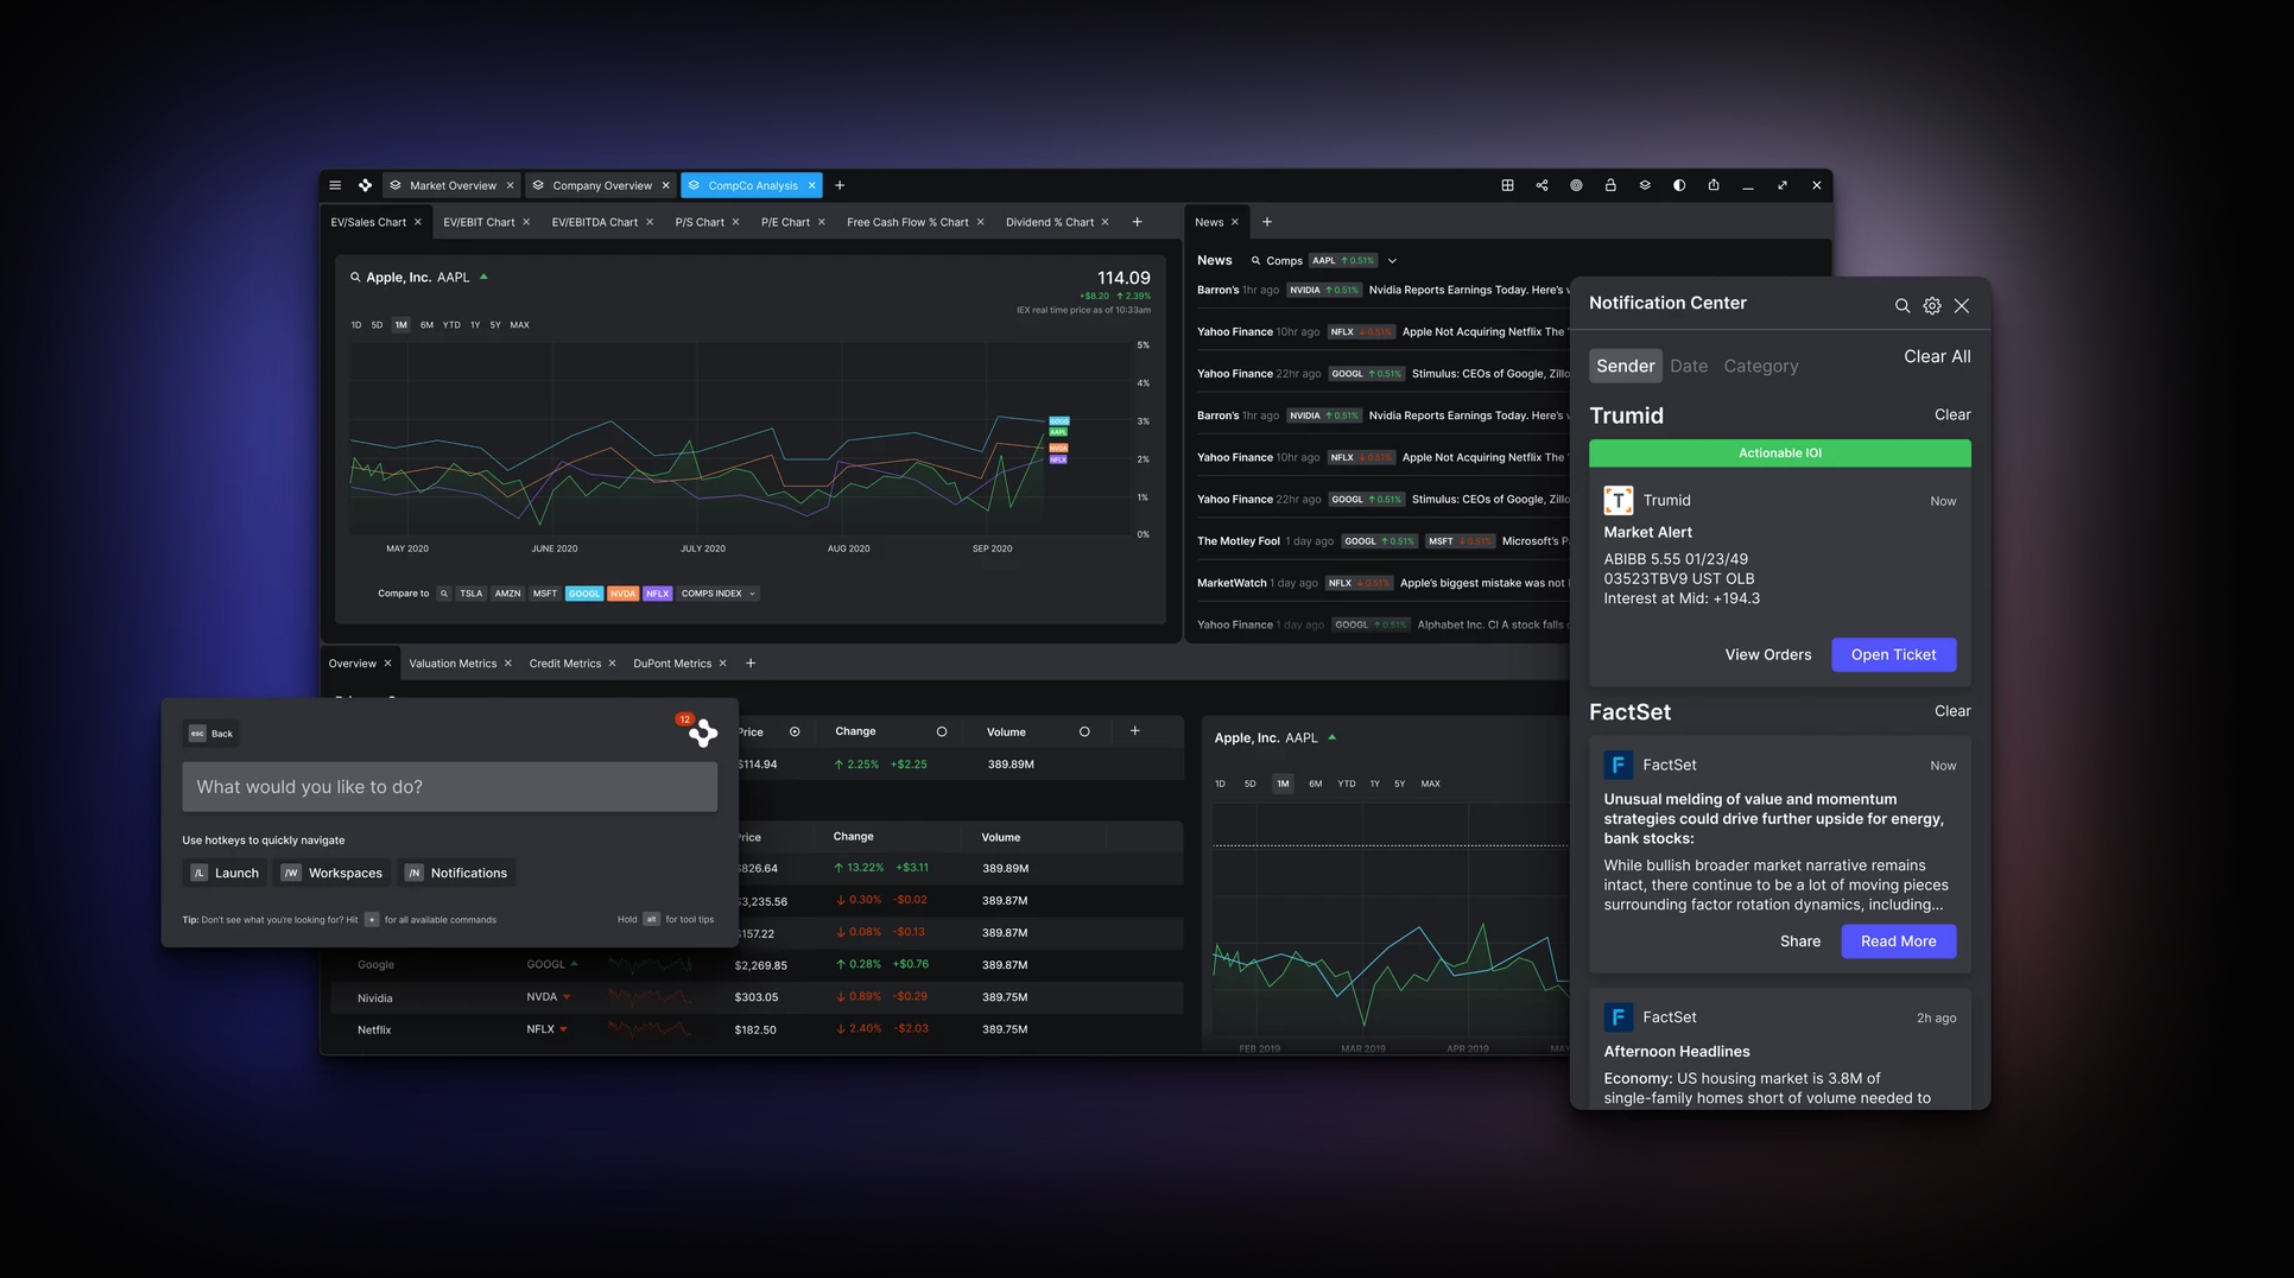Viewport: 2294px width, 1278px height.
Task: Open the Valuation Metrics tab
Action: pyautogui.click(x=452, y=663)
